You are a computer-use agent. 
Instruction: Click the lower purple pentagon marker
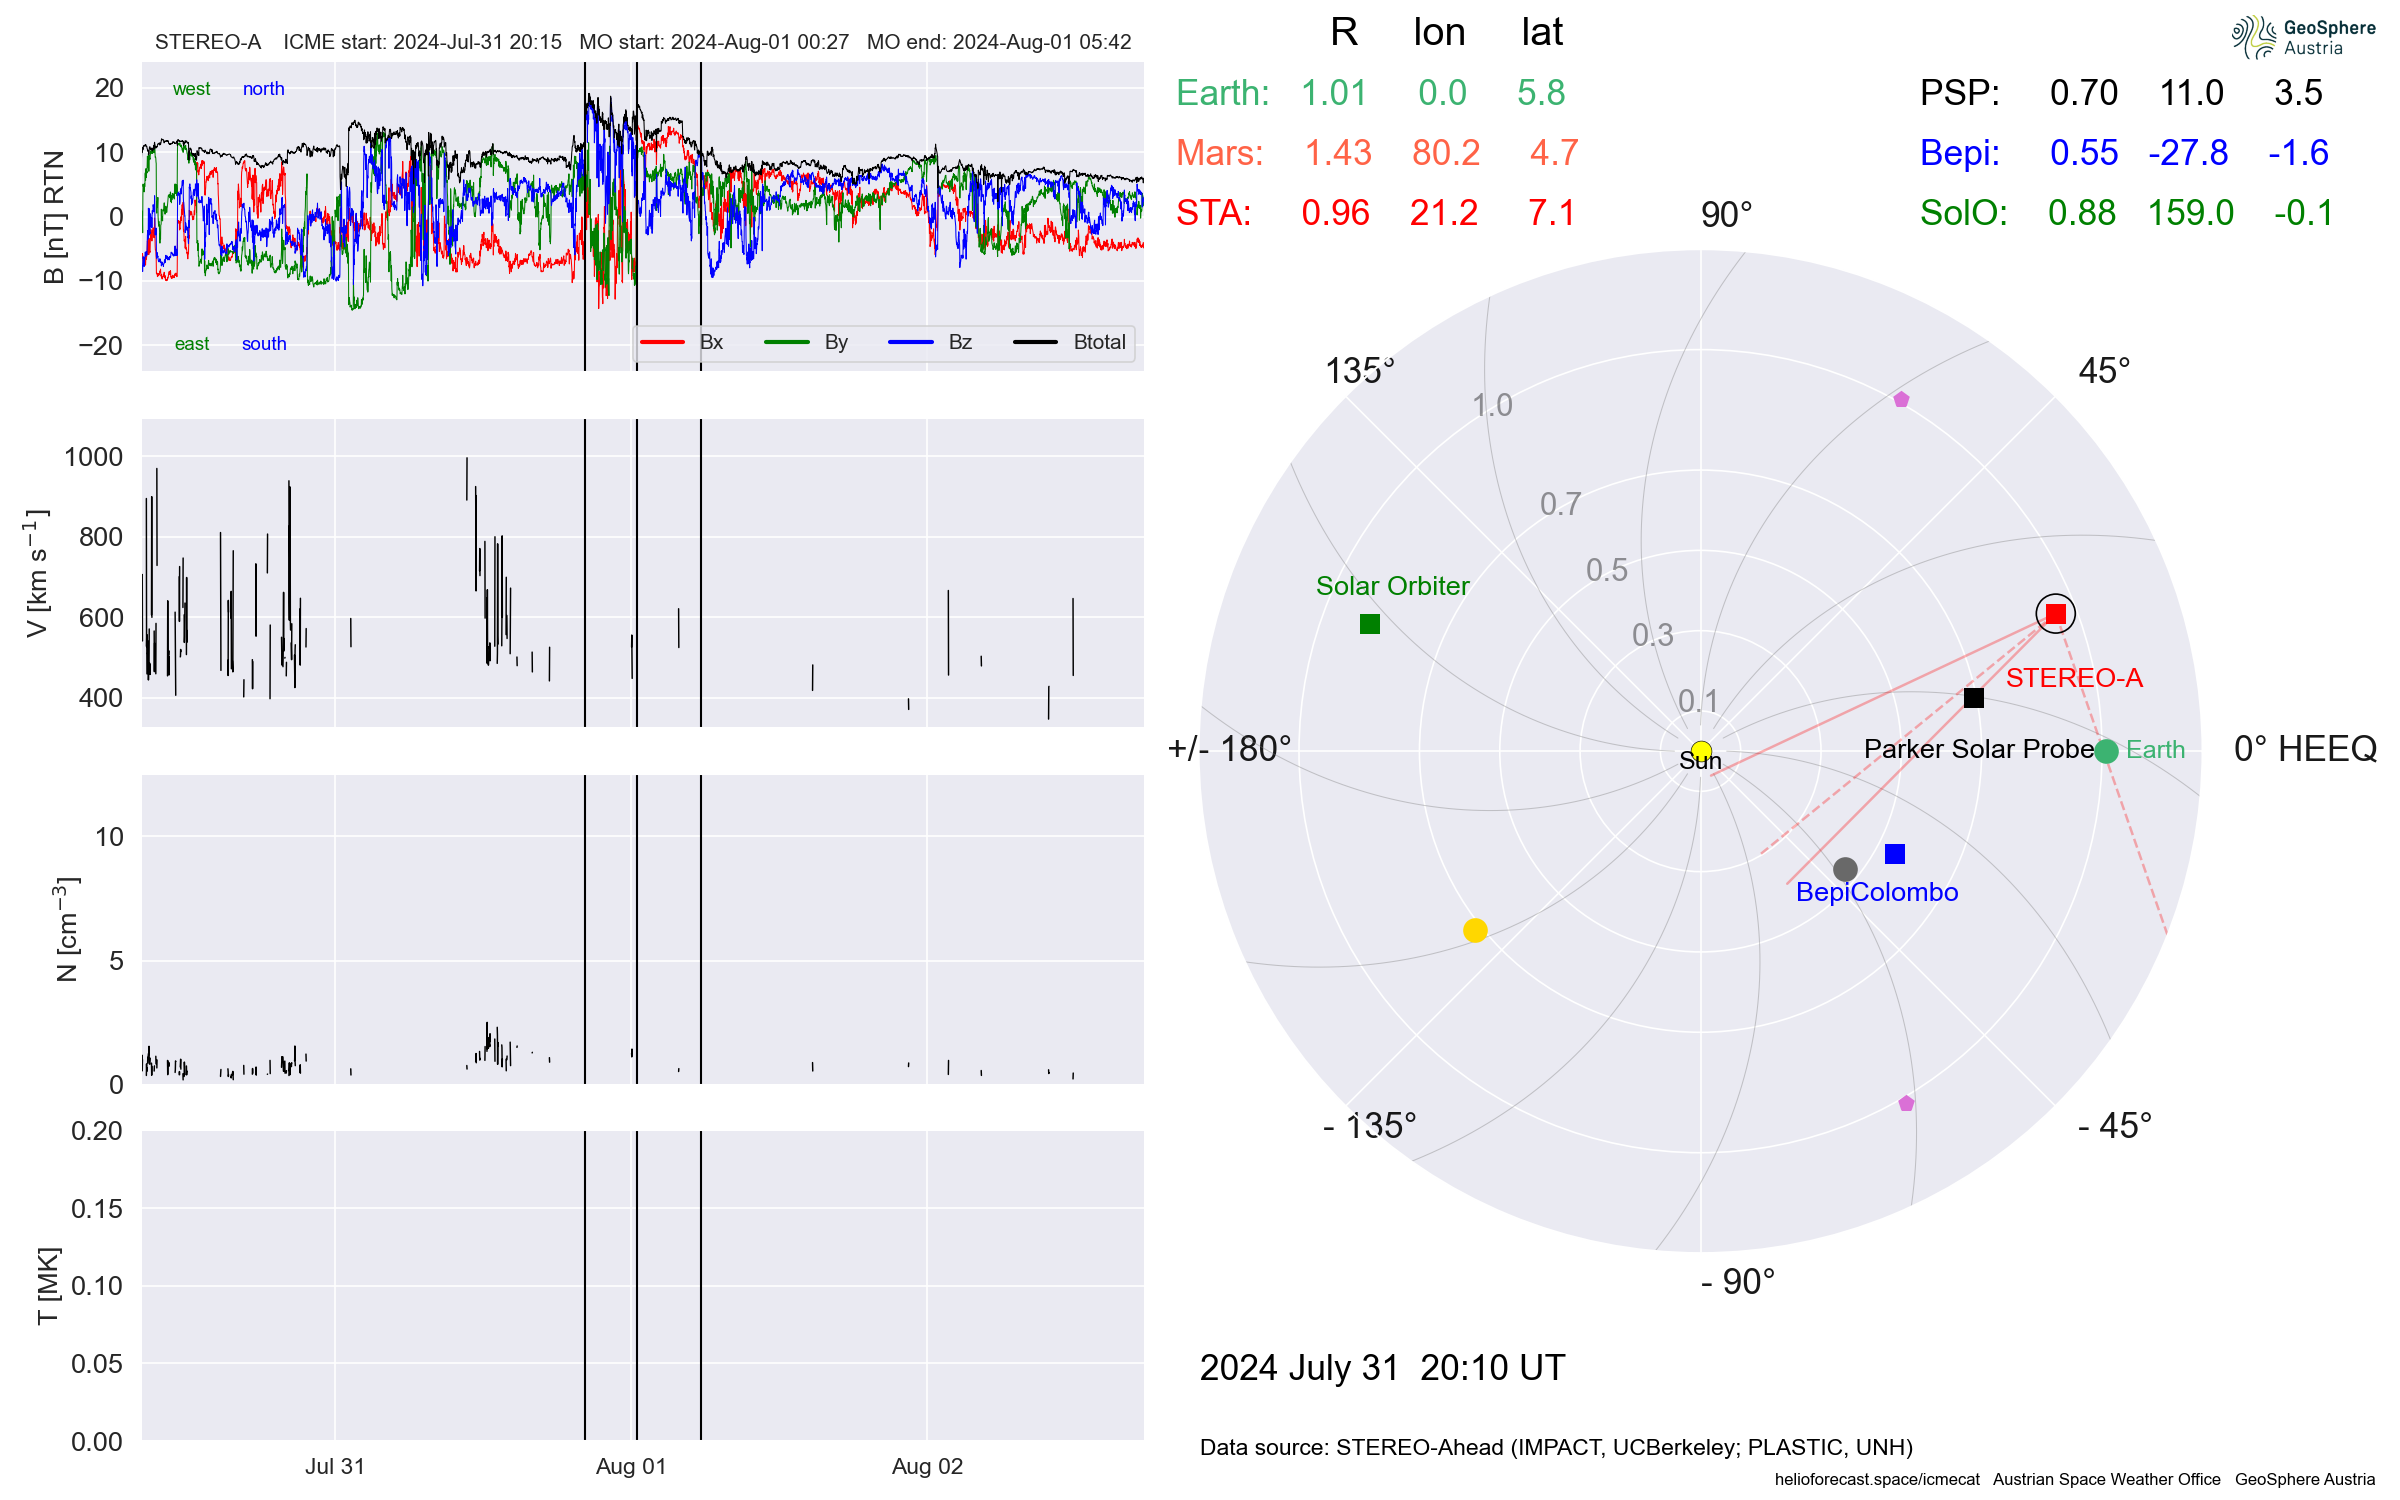pos(1906,1104)
